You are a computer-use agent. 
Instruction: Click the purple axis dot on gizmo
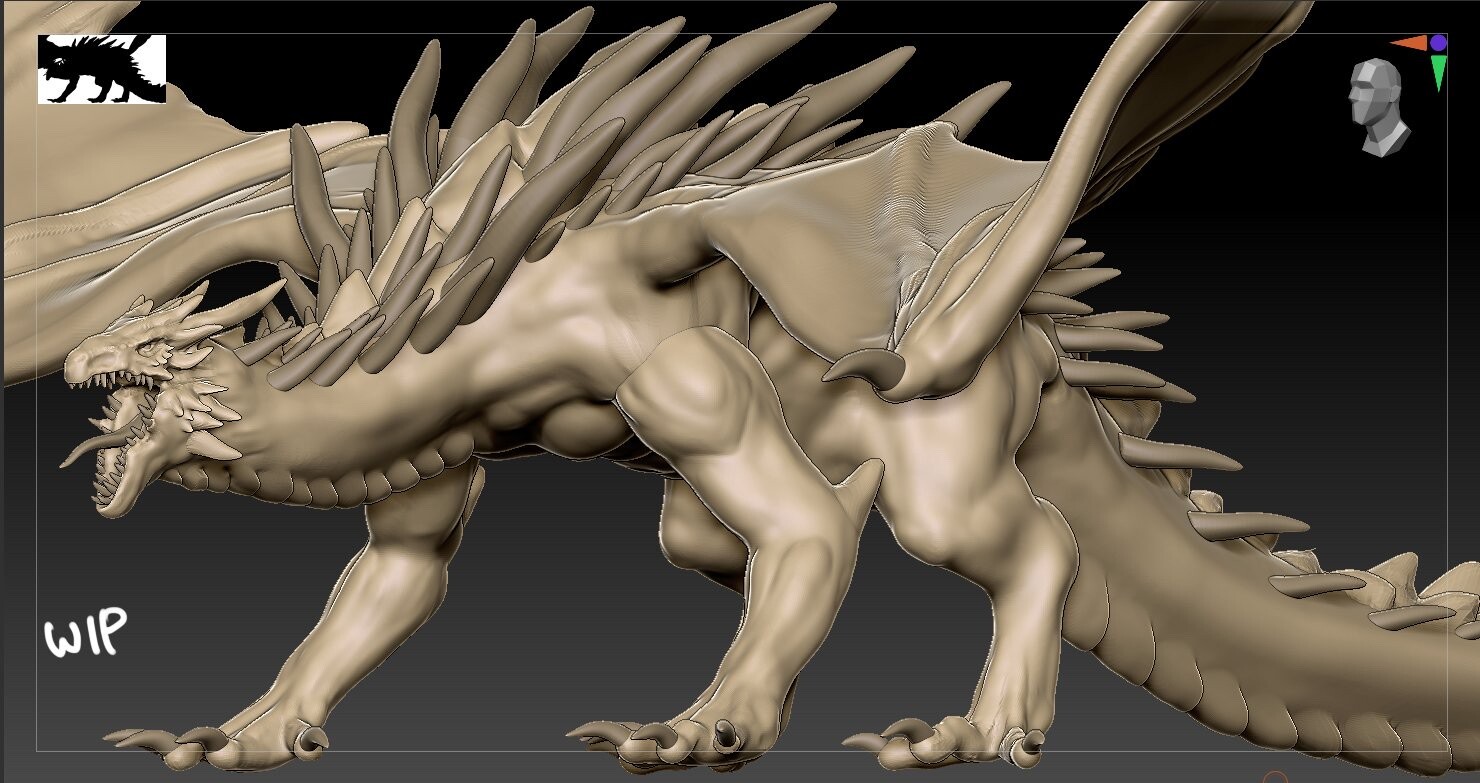click(1438, 43)
